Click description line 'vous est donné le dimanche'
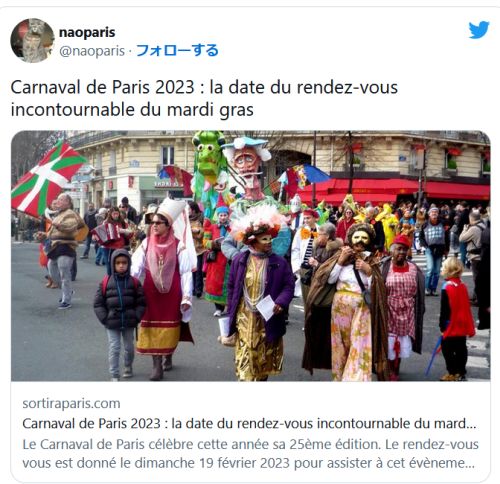 [x=248, y=463]
